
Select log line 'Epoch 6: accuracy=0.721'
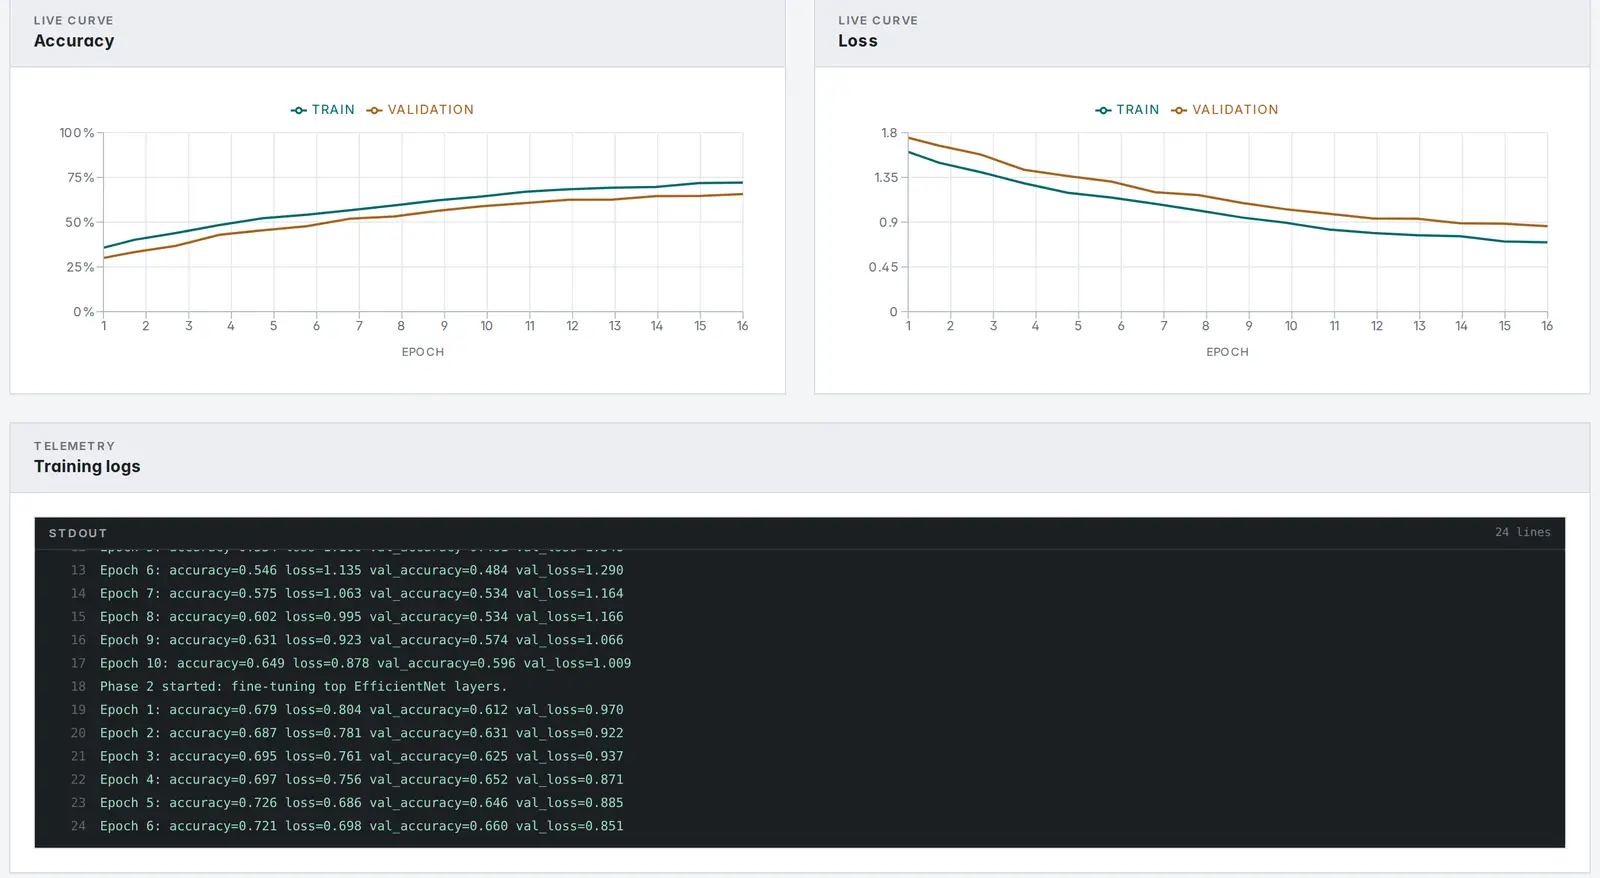tap(361, 826)
